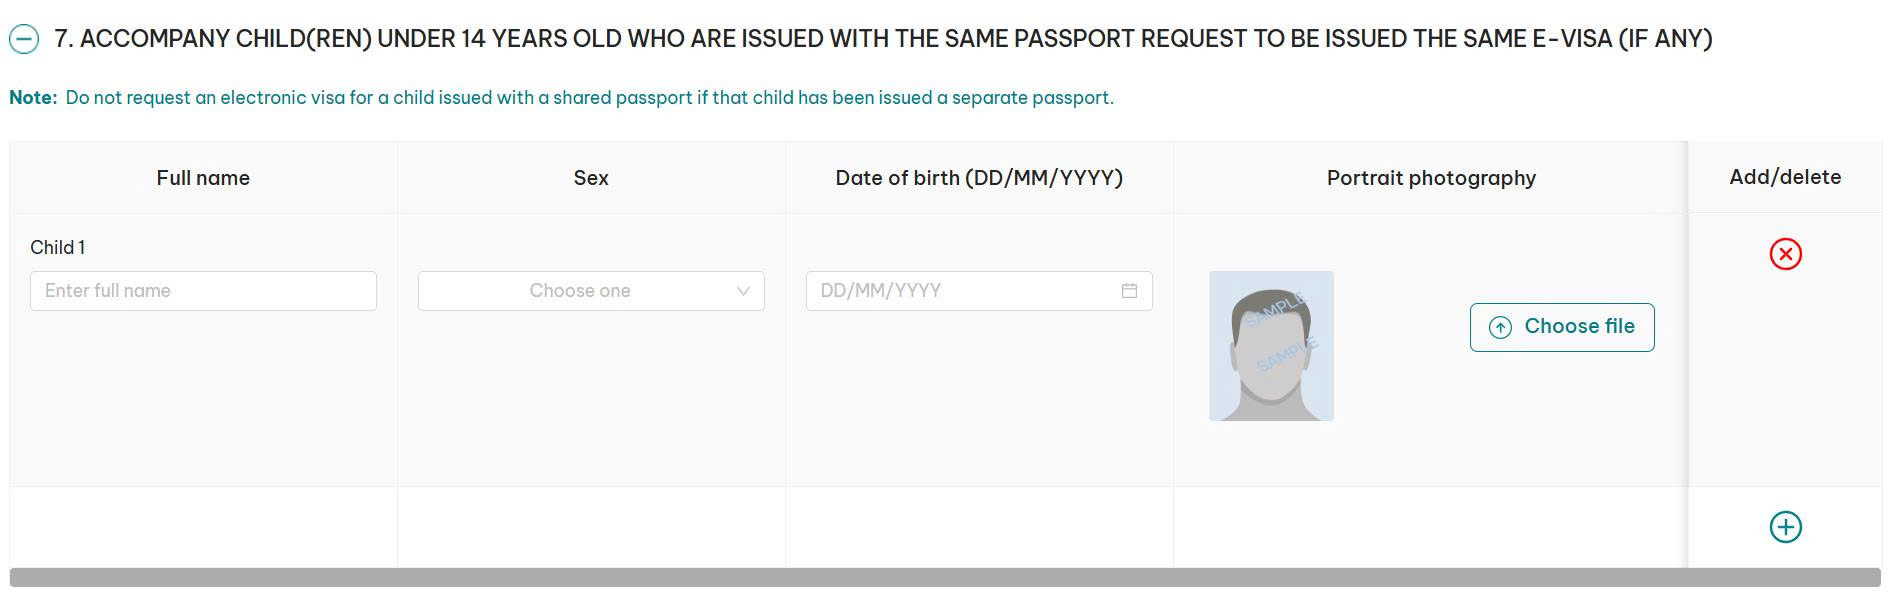The image size is (1894, 604).
Task: Focus the DD/MM/YYYY date of birth field
Action: click(x=960, y=291)
